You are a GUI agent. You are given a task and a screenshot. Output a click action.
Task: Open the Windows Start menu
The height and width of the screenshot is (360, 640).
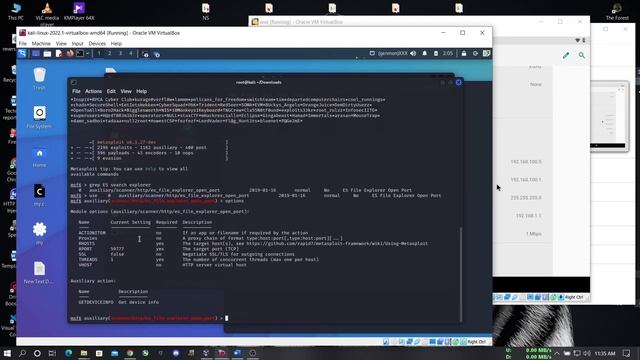click(7, 353)
